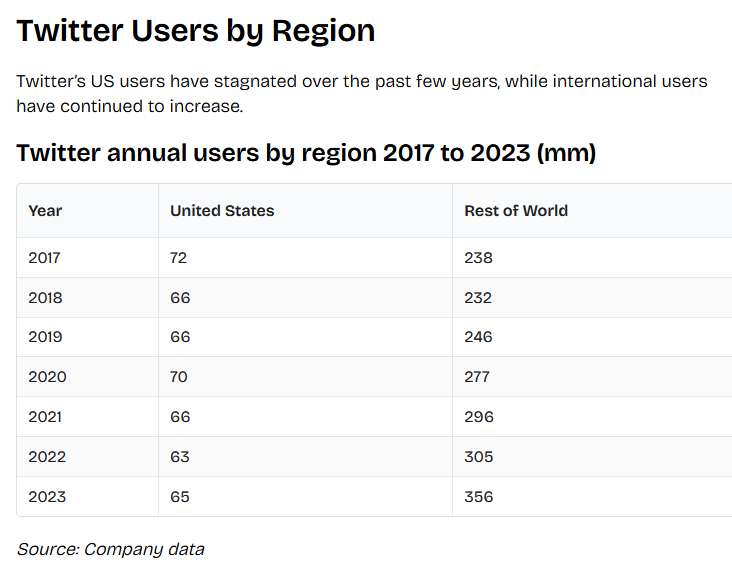Viewport: 732px width, 563px height.
Task: Click United States value 63 for 2022
Action: click(180, 457)
